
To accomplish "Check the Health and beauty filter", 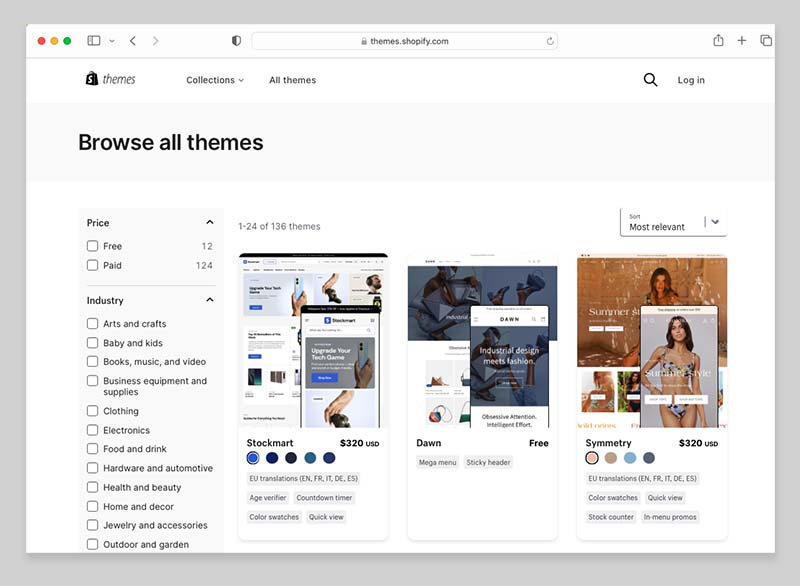I will pyautogui.click(x=92, y=487).
